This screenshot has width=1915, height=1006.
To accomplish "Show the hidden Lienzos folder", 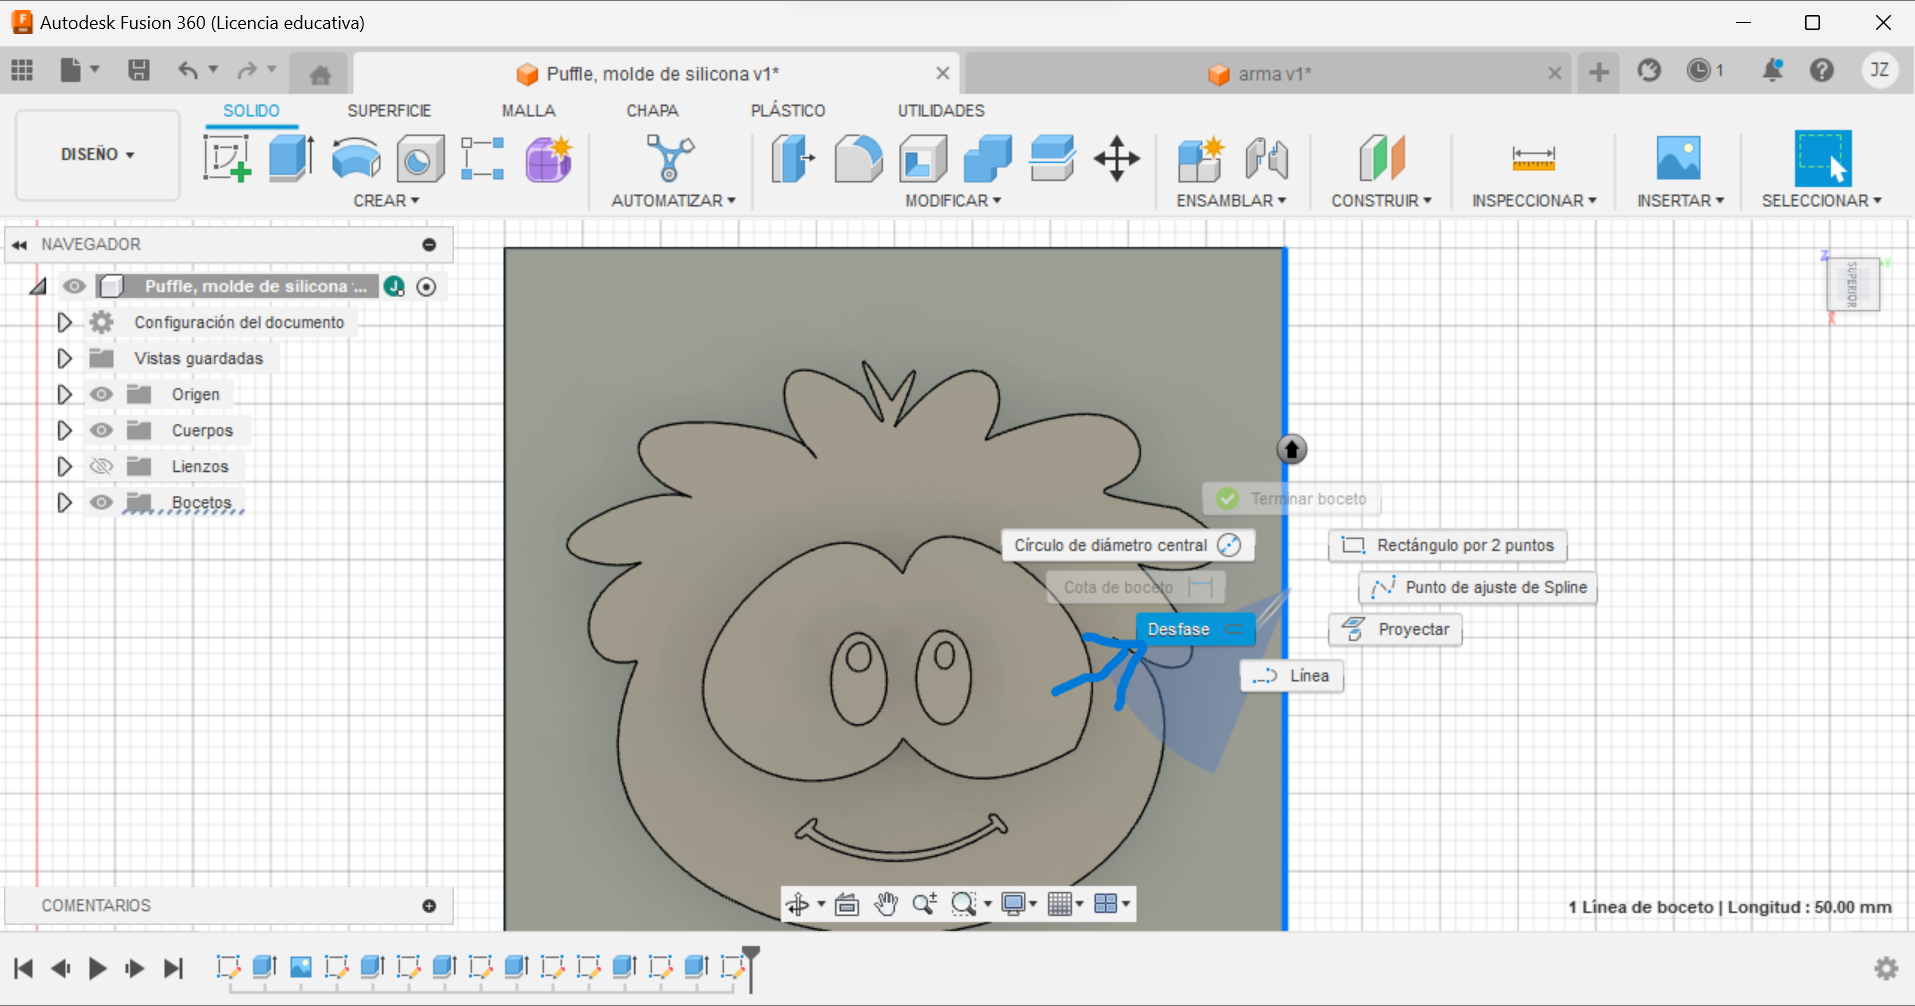I will (101, 466).
